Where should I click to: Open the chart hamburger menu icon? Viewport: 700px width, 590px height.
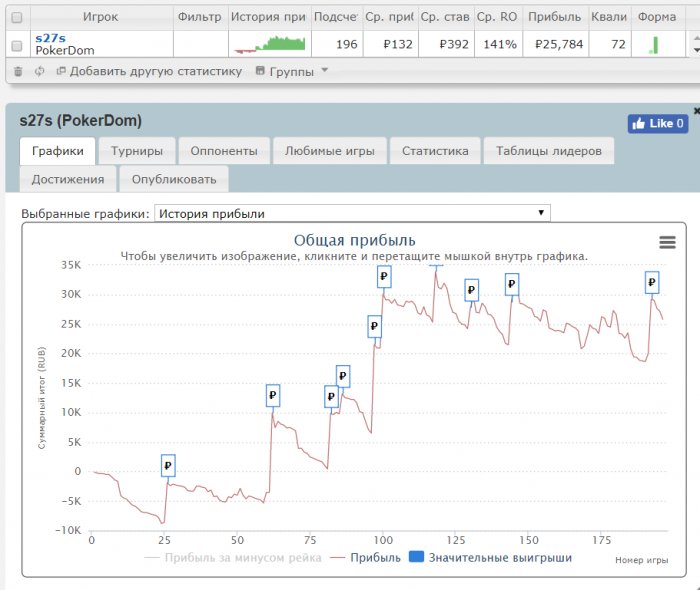(x=667, y=242)
